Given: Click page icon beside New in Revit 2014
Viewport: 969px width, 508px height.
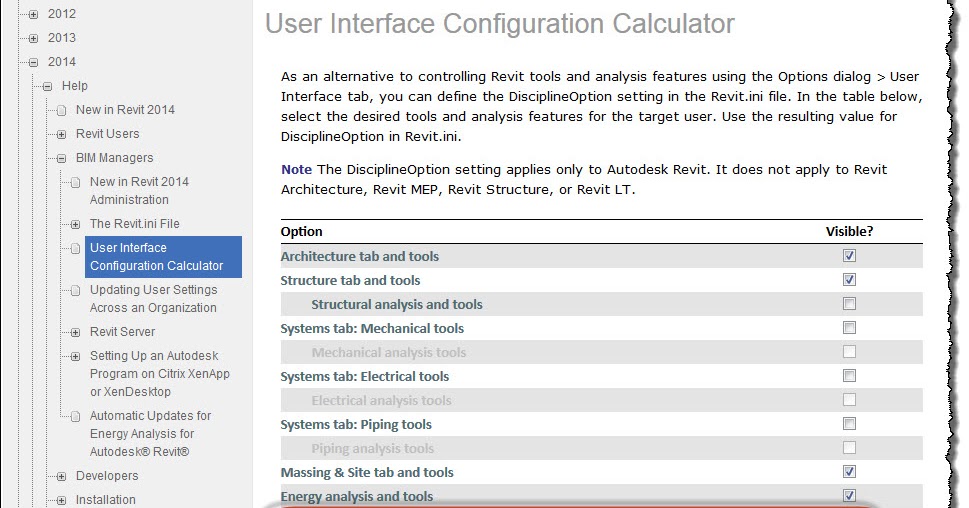Looking at the screenshot, I should pyautogui.click(x=61, y=111).
